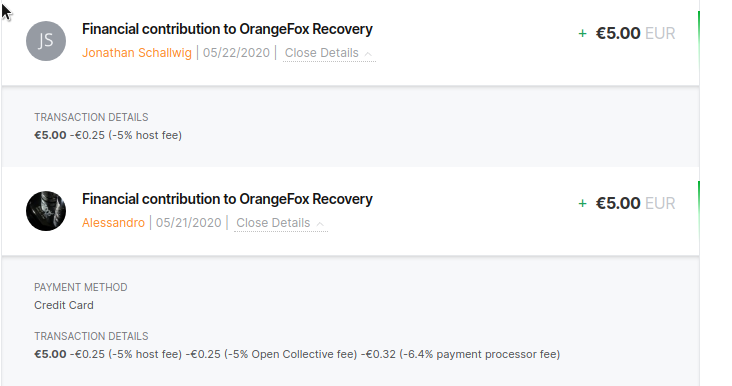
Task: Click the Credit Card payment method text
Action: [x=64, y=305]
